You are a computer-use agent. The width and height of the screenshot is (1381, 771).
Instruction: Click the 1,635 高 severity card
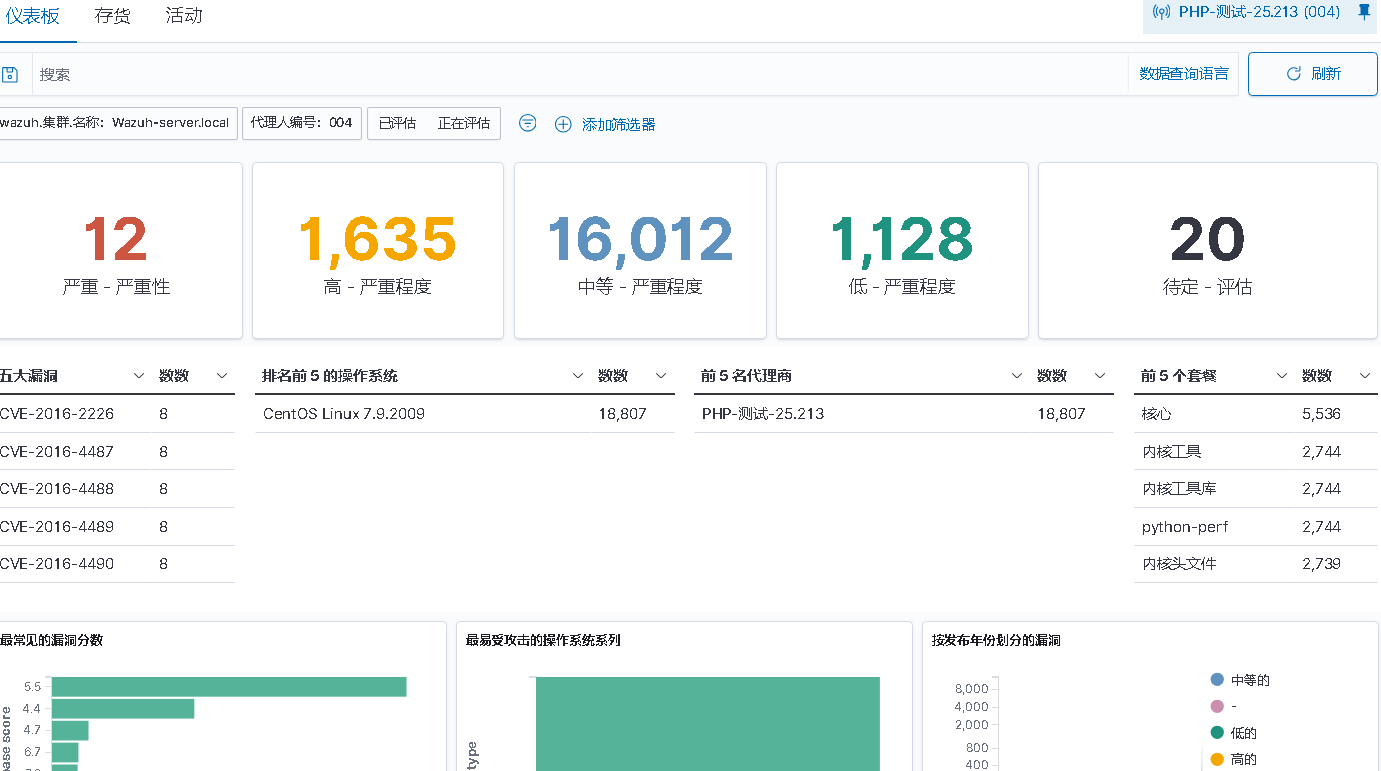(x=378, y=251)
